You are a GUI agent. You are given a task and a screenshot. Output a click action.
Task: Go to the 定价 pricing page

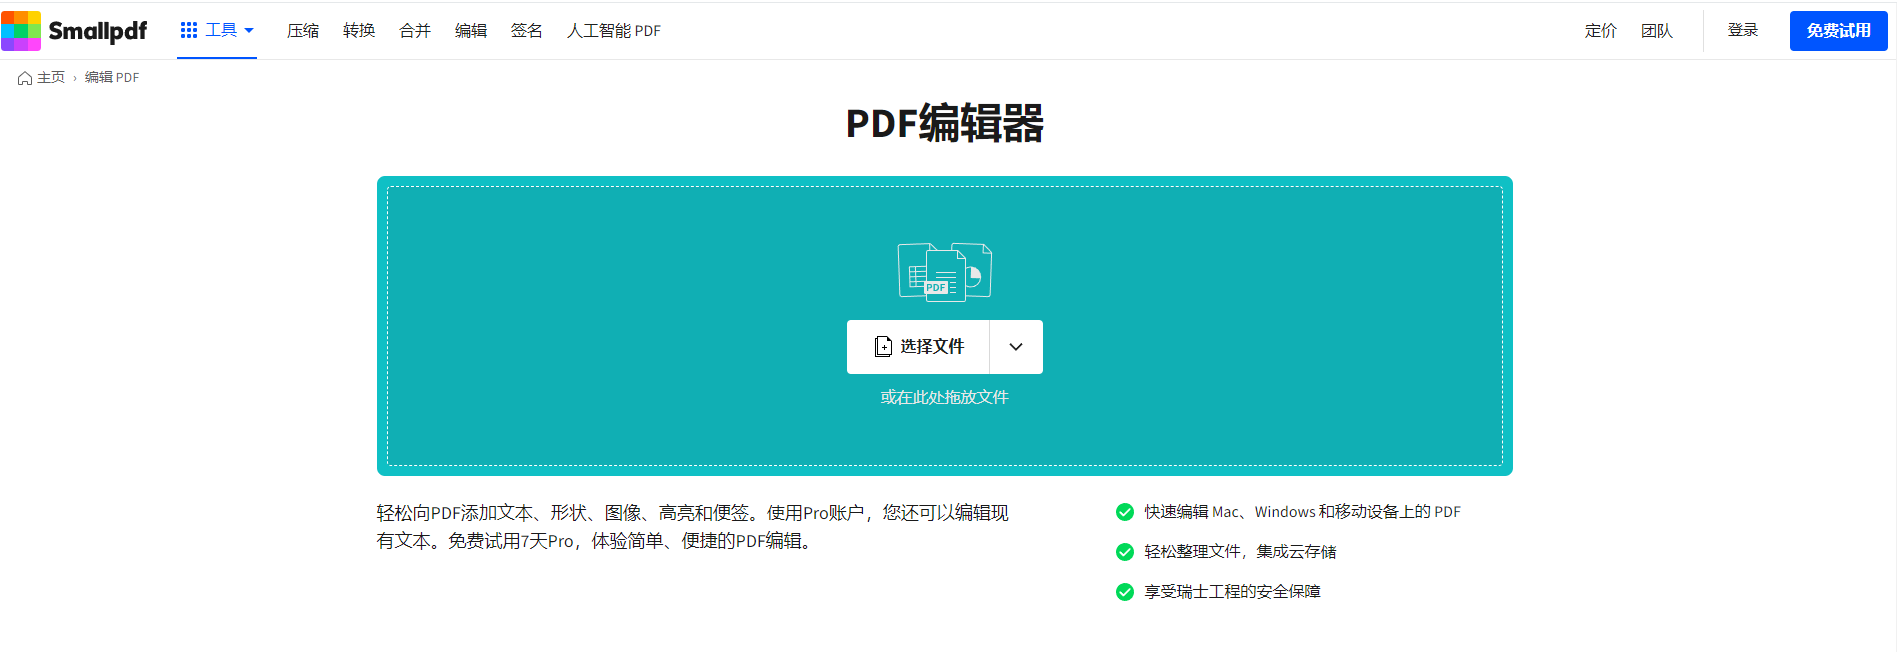(x=1601, y=31)
